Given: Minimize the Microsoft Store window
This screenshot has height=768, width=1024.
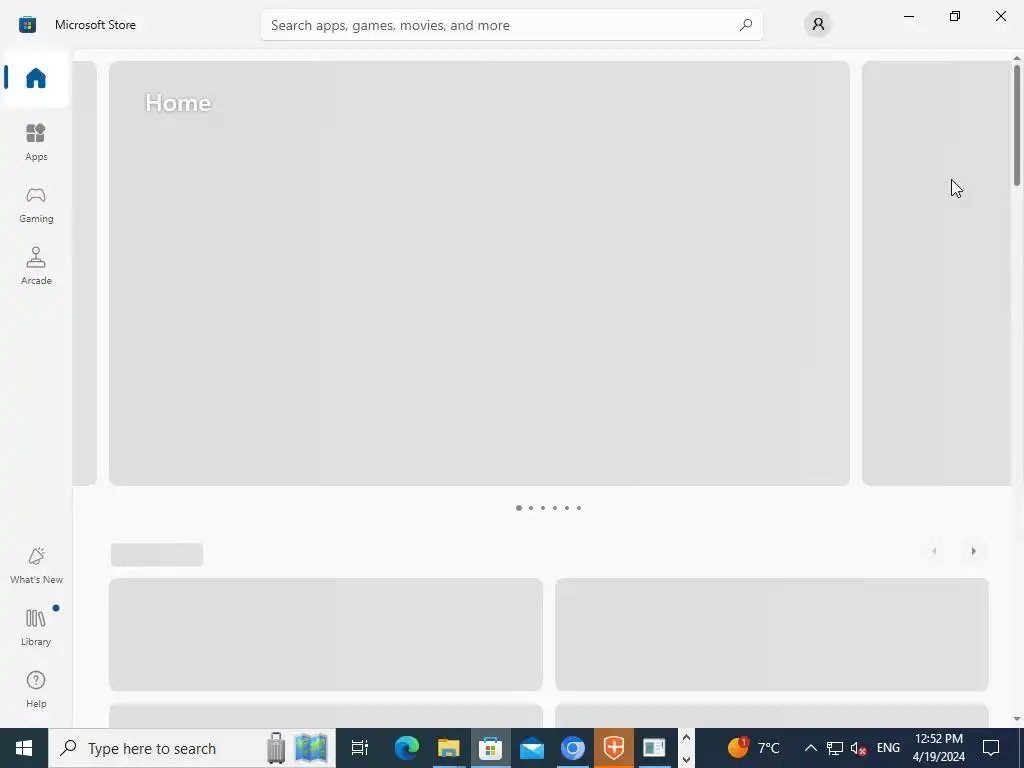Looking at the screenshot, I should click(x=908, y=16).
